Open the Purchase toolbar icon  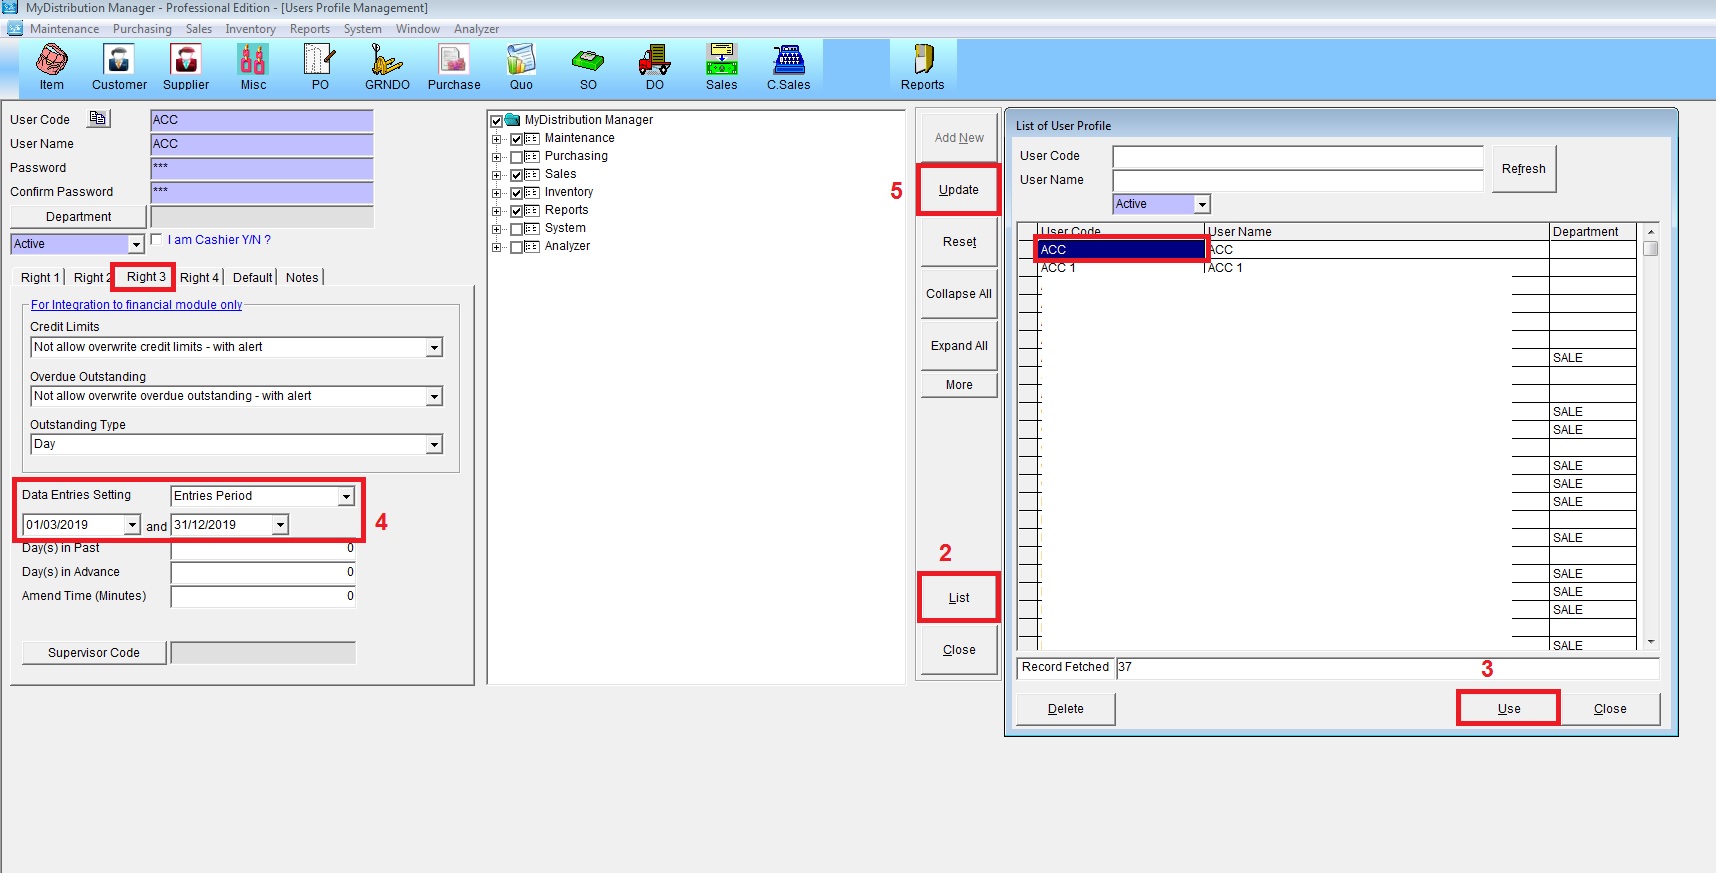tap(454, 62)
